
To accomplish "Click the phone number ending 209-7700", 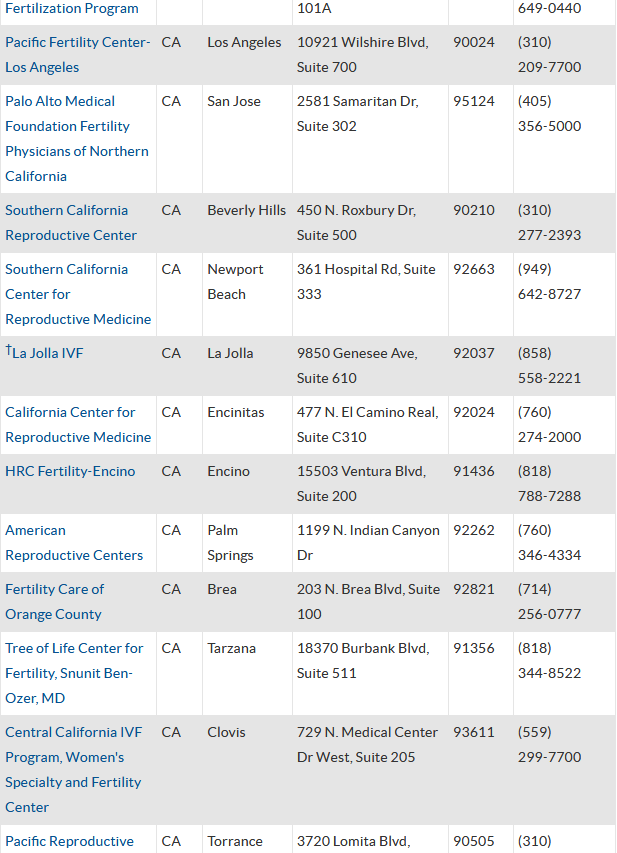I will coord(549,67).
